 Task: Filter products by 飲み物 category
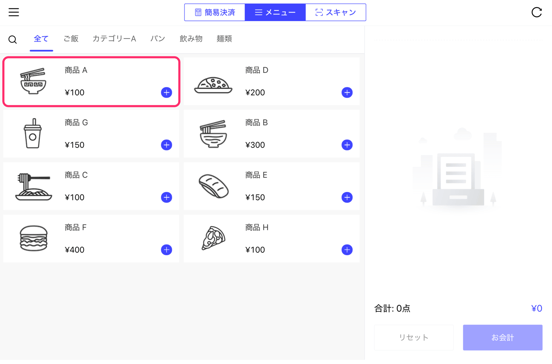pos(191,39)
